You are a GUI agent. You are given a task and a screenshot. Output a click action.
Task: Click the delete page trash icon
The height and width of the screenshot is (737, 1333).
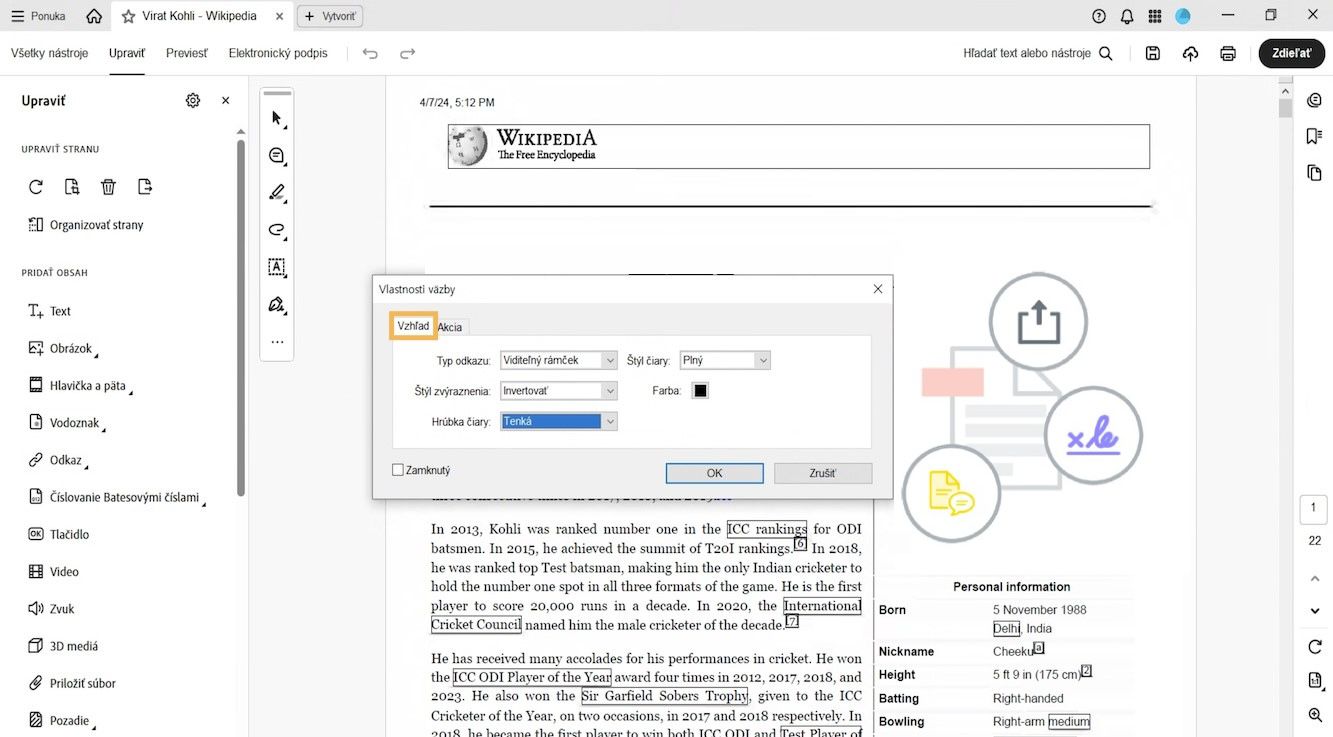(109, 187)
